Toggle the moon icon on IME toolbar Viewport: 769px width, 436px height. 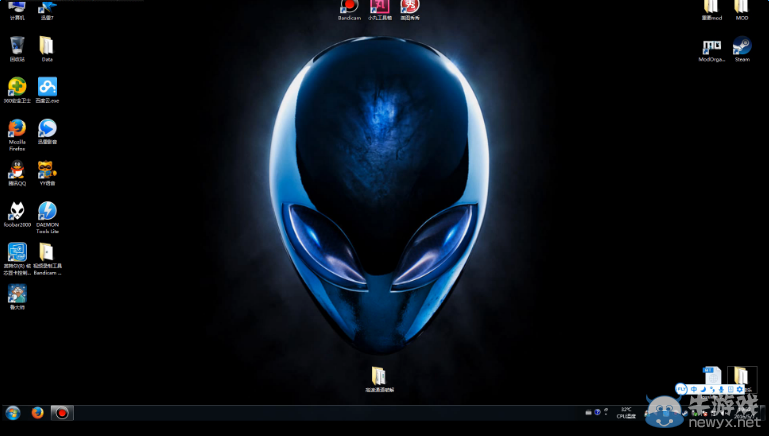[x=703, y=389]
